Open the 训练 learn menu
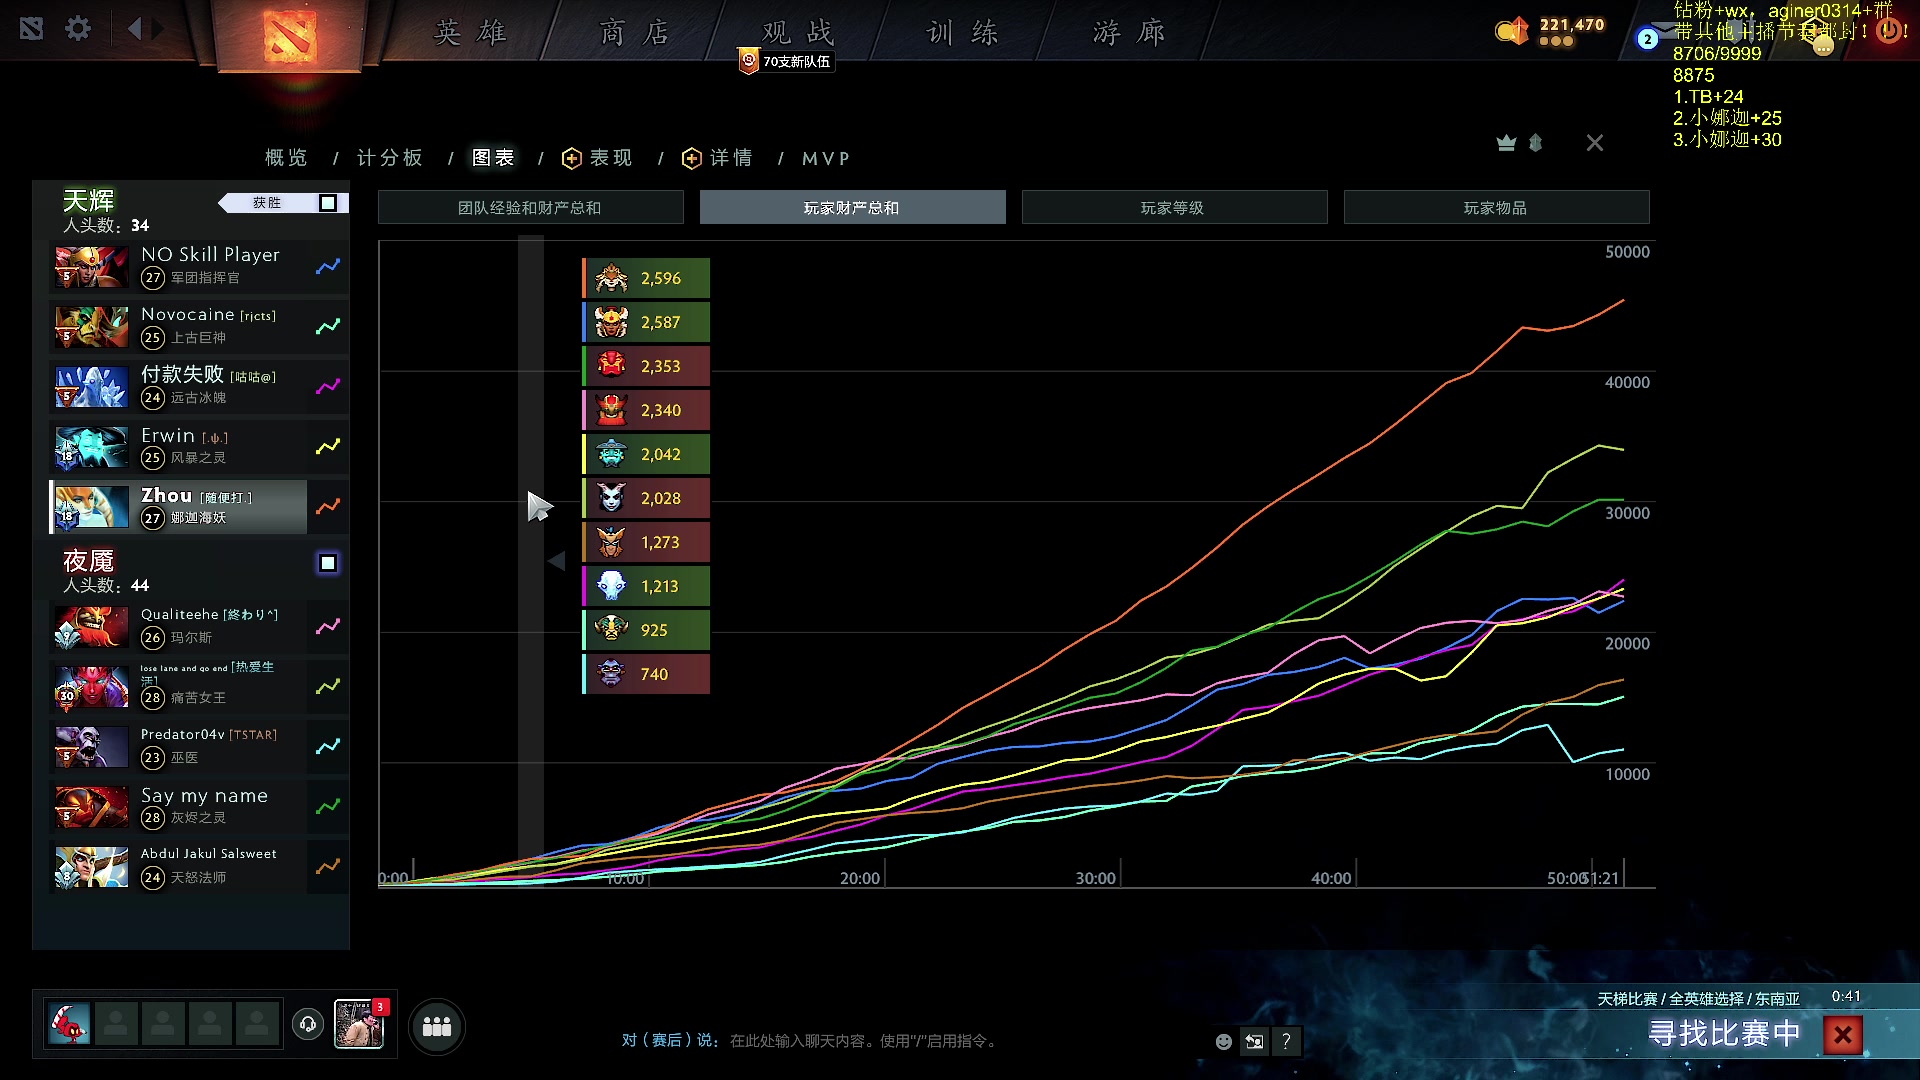1920x1080 pixels. tap(963, 33)
